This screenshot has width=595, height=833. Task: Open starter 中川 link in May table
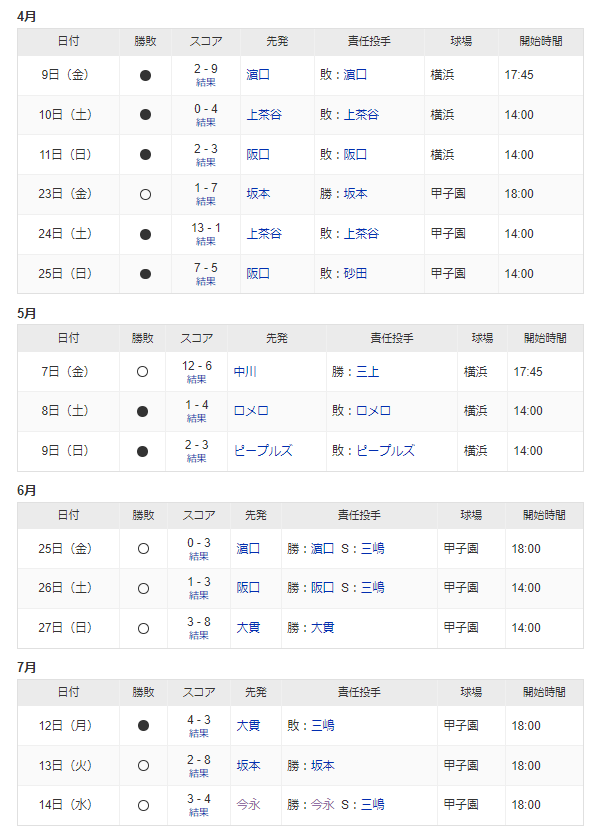pyautogui.click(x=245, y=371)
